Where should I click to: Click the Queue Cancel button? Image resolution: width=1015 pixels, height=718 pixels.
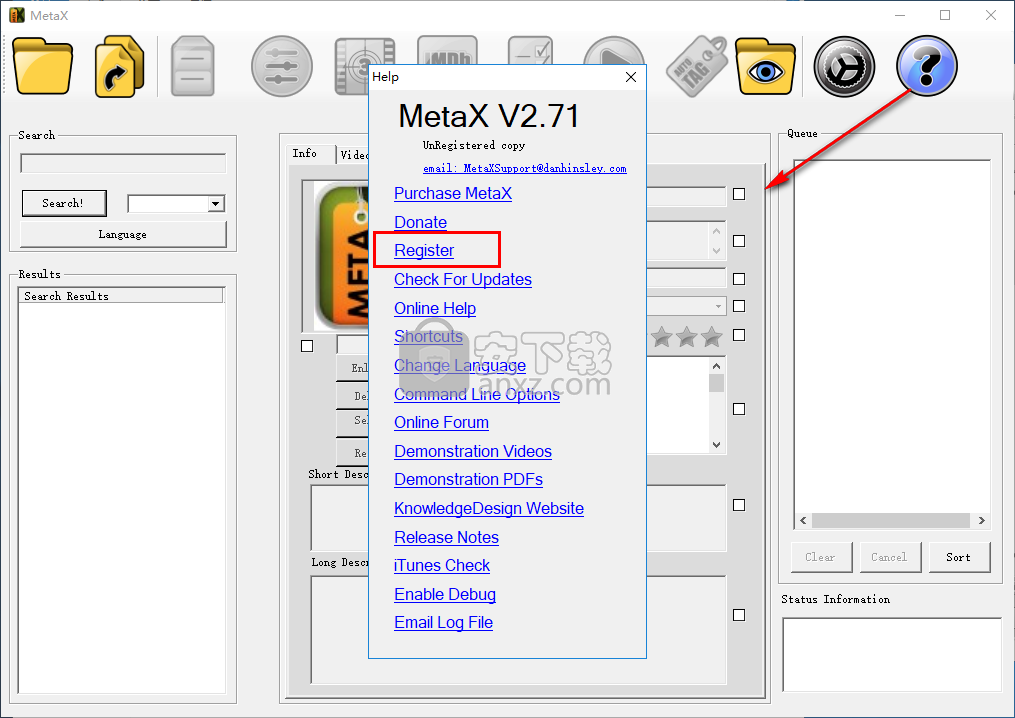(x=889, y=557)
